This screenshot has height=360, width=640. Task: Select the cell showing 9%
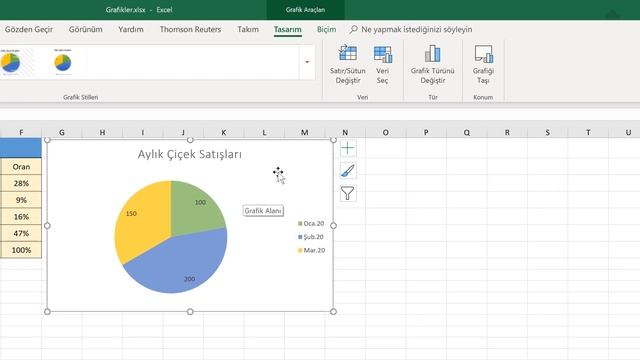(x=21, y=200)
